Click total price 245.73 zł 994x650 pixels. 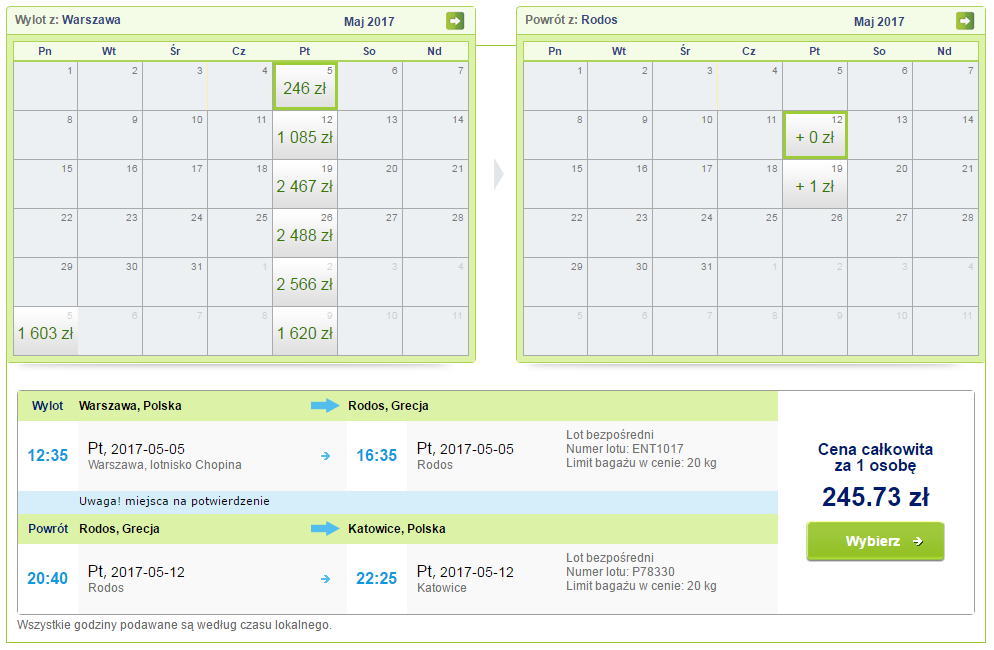pos(875,497)
